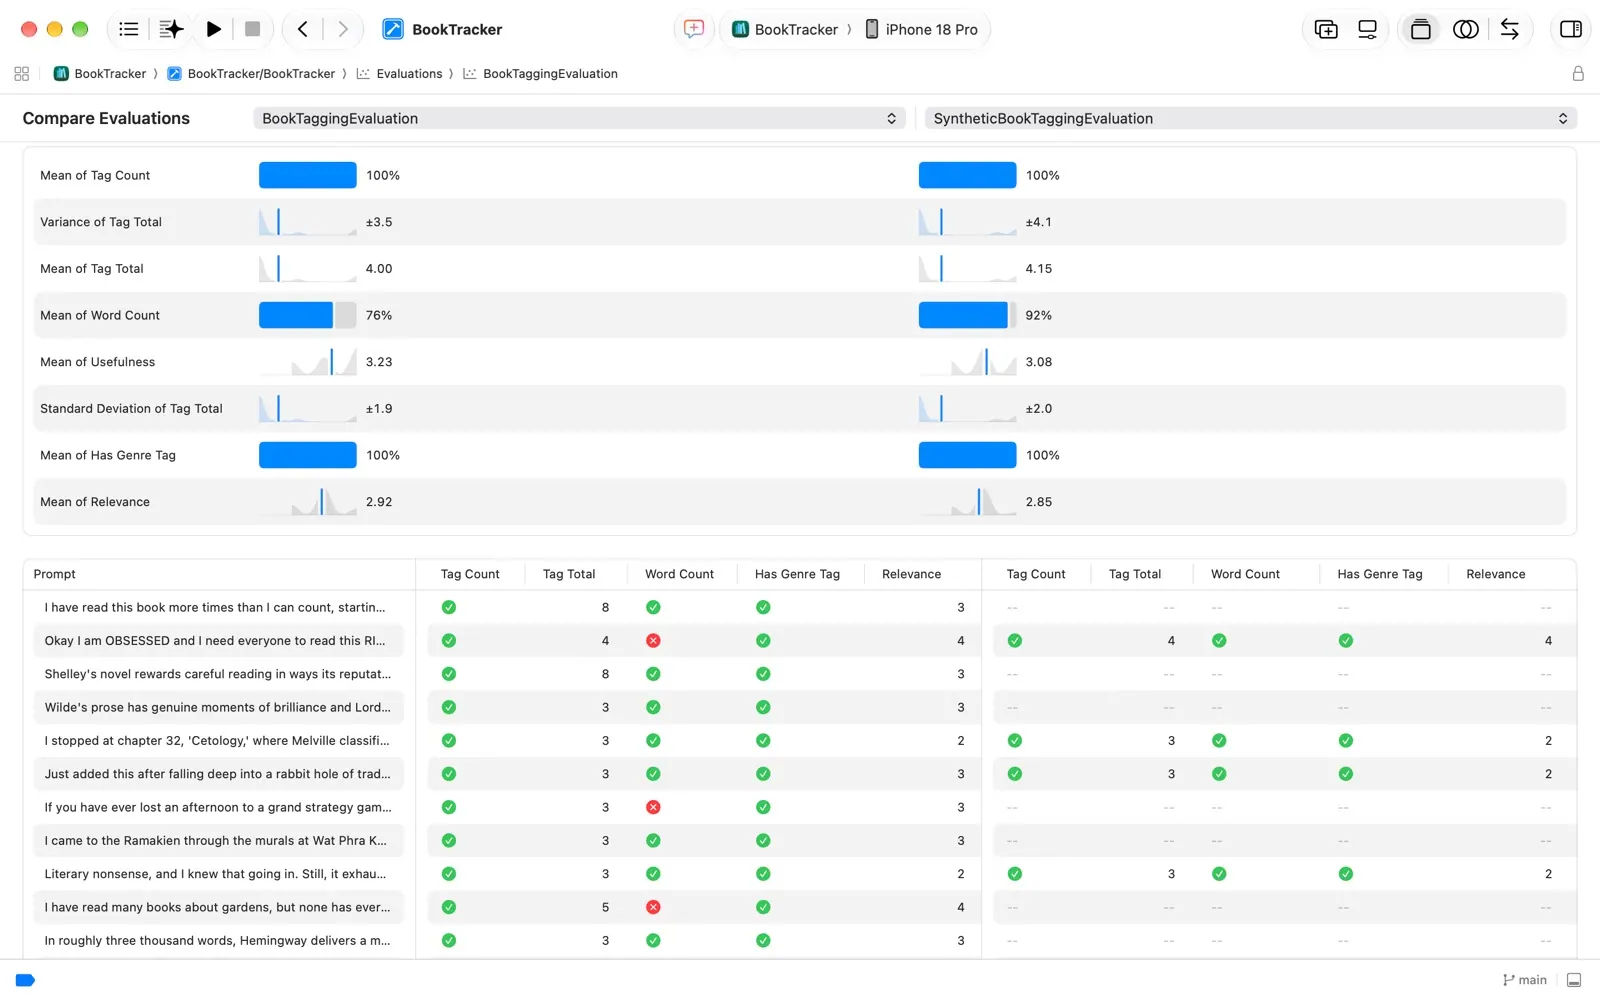Select the 'Literary nonsense' prompt row
Screen dimensions: 1600x1000
(218, 874)
